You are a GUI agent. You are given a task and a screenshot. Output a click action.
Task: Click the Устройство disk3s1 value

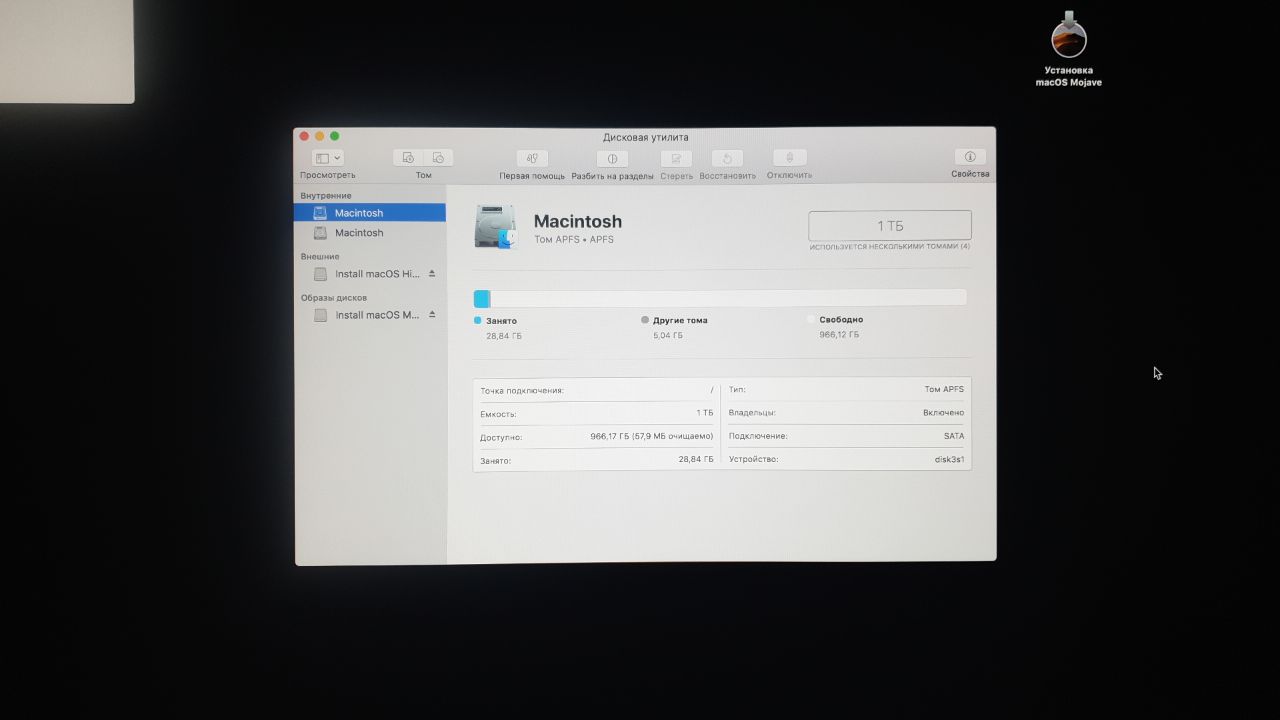tap(949, 459)
